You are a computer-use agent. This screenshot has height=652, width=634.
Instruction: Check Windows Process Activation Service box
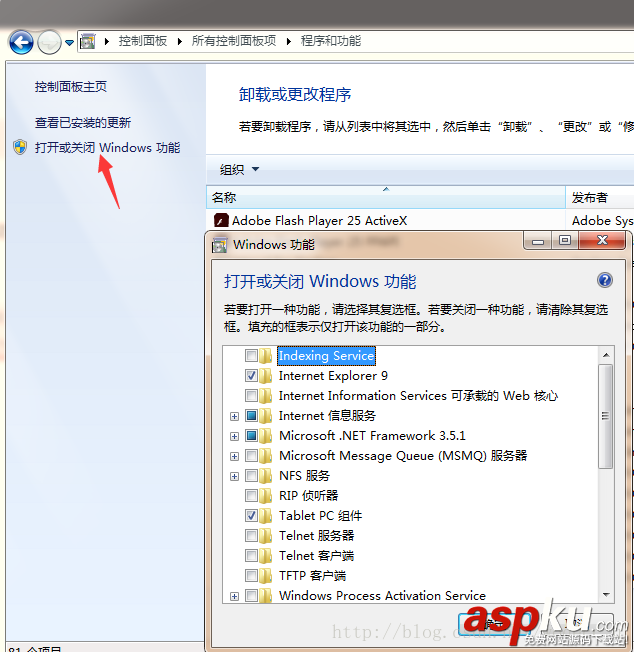(251, 595)
